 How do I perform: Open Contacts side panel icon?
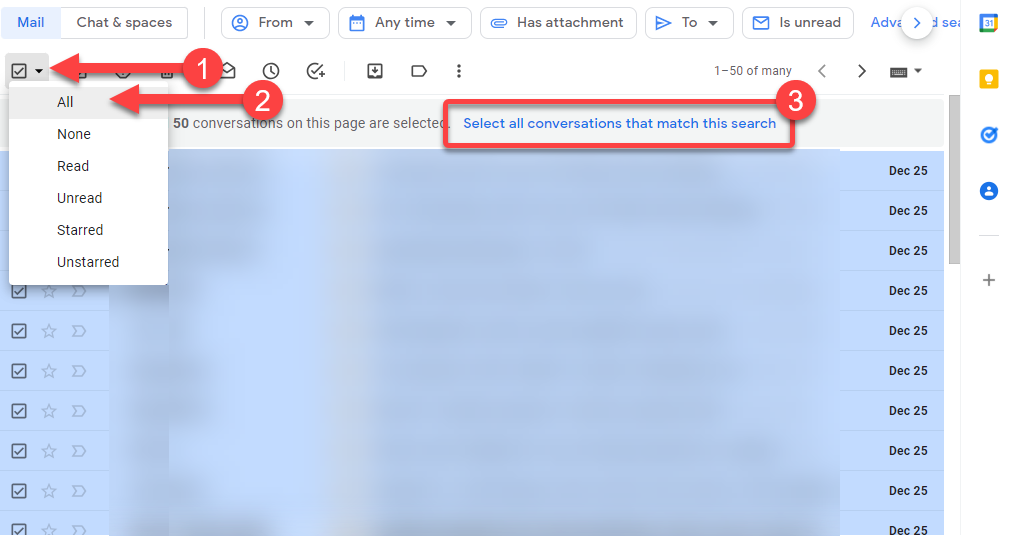click(988, 191)
